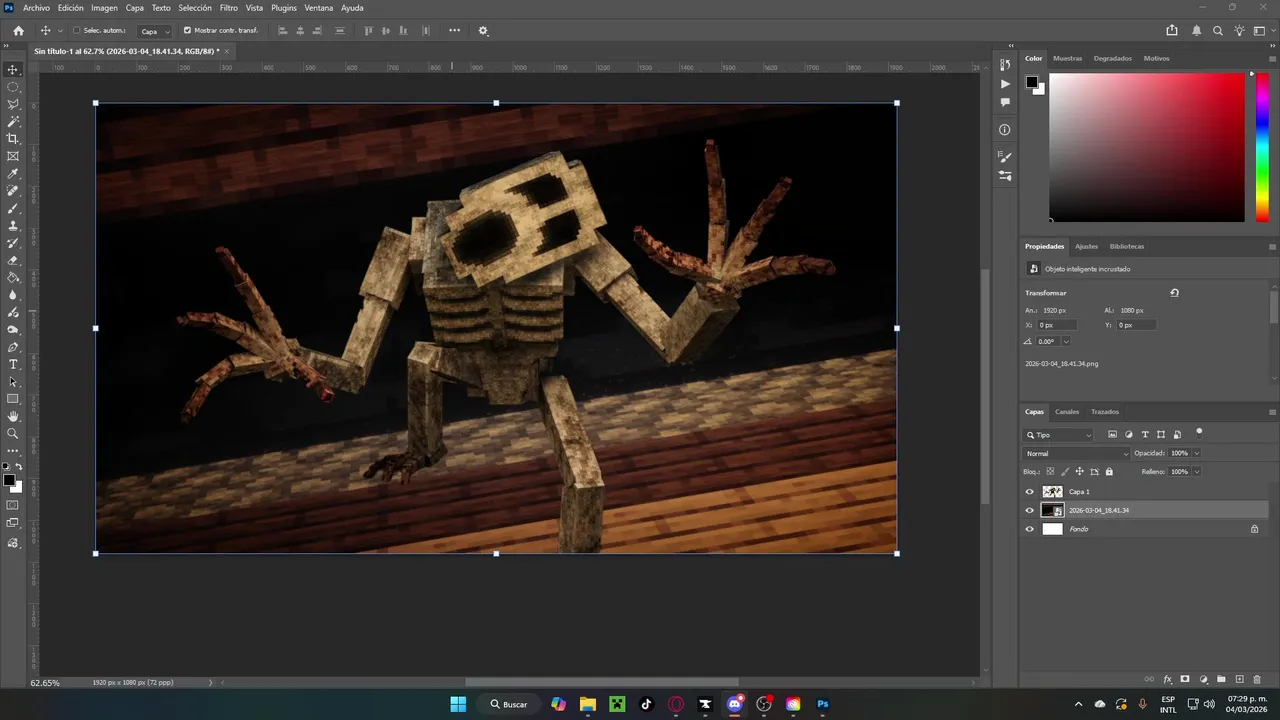Hide the Capa 1 layer

tap(1030, 492)
